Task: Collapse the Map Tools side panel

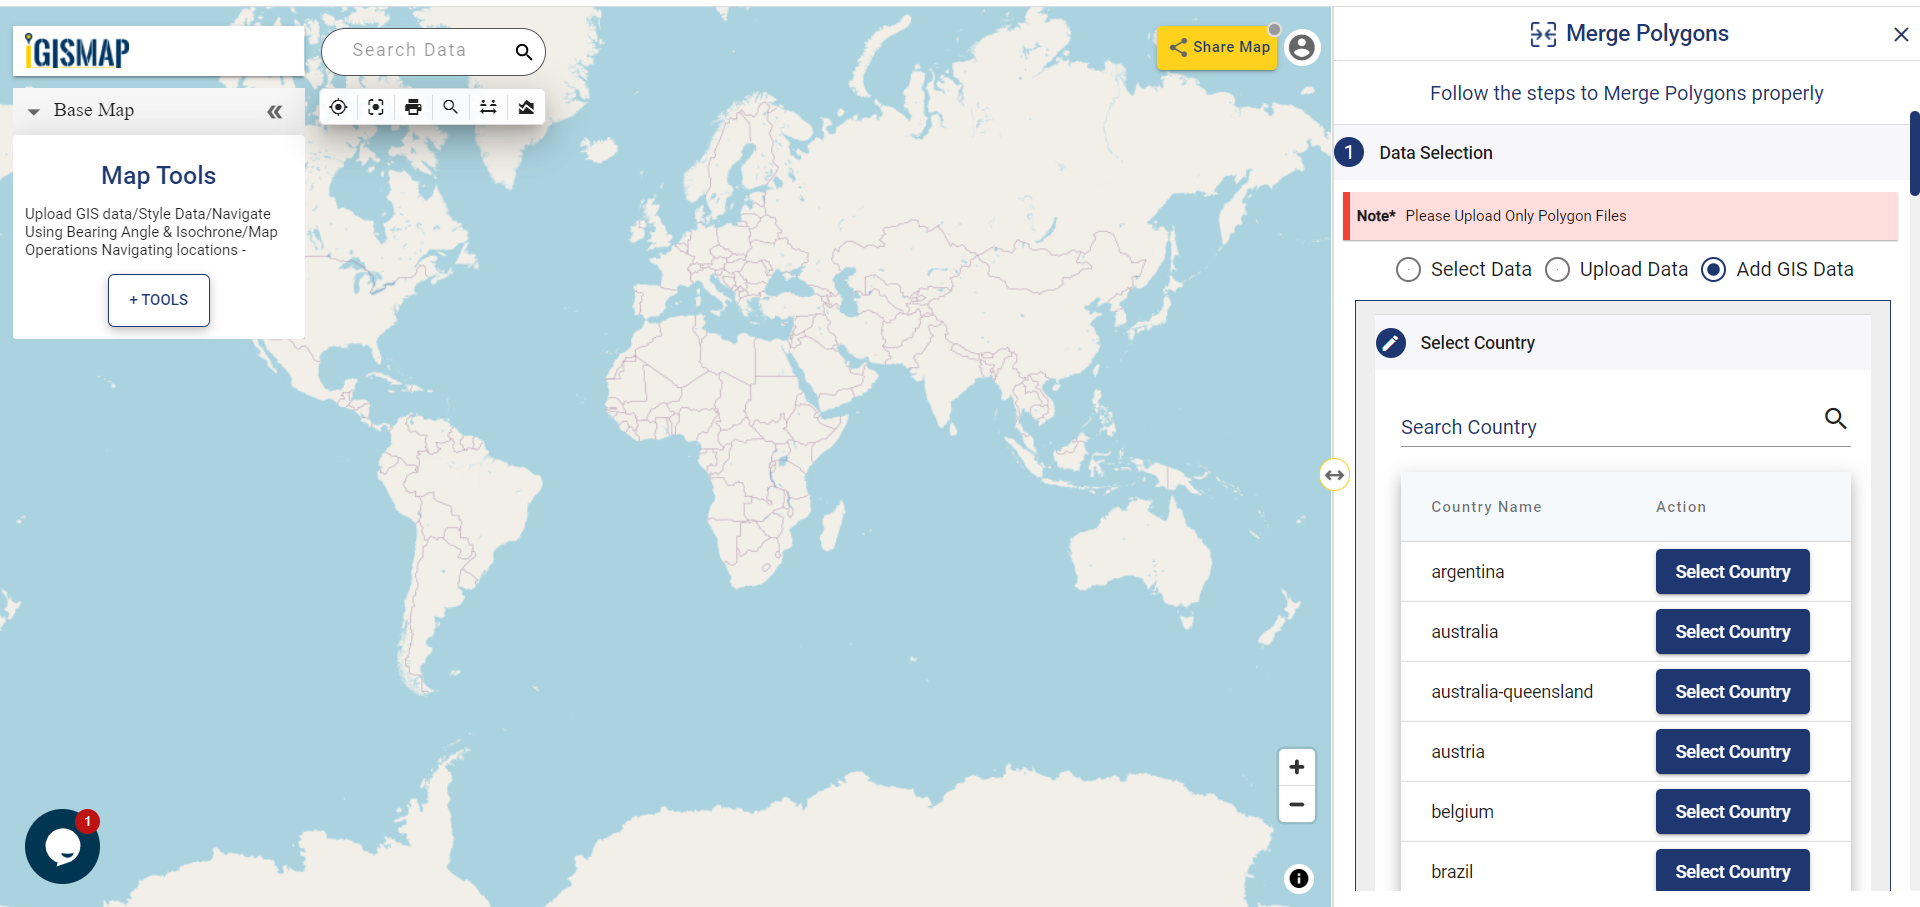Action: pyautogui.click(x=275, y=111)
